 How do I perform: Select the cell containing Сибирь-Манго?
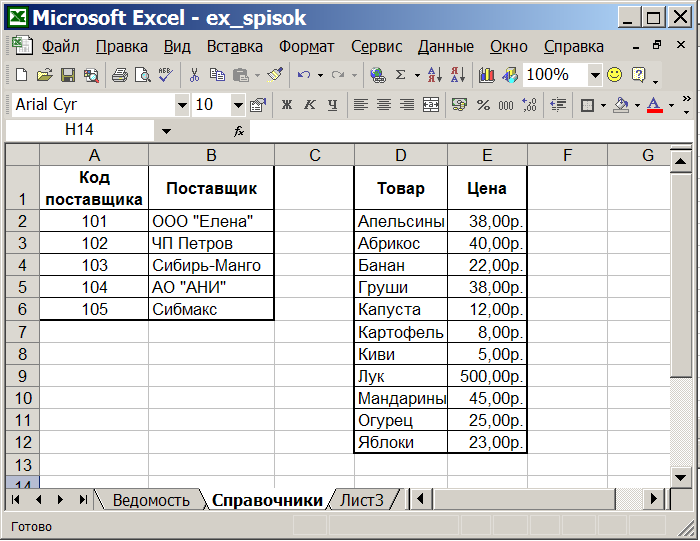tap(211, 265)
